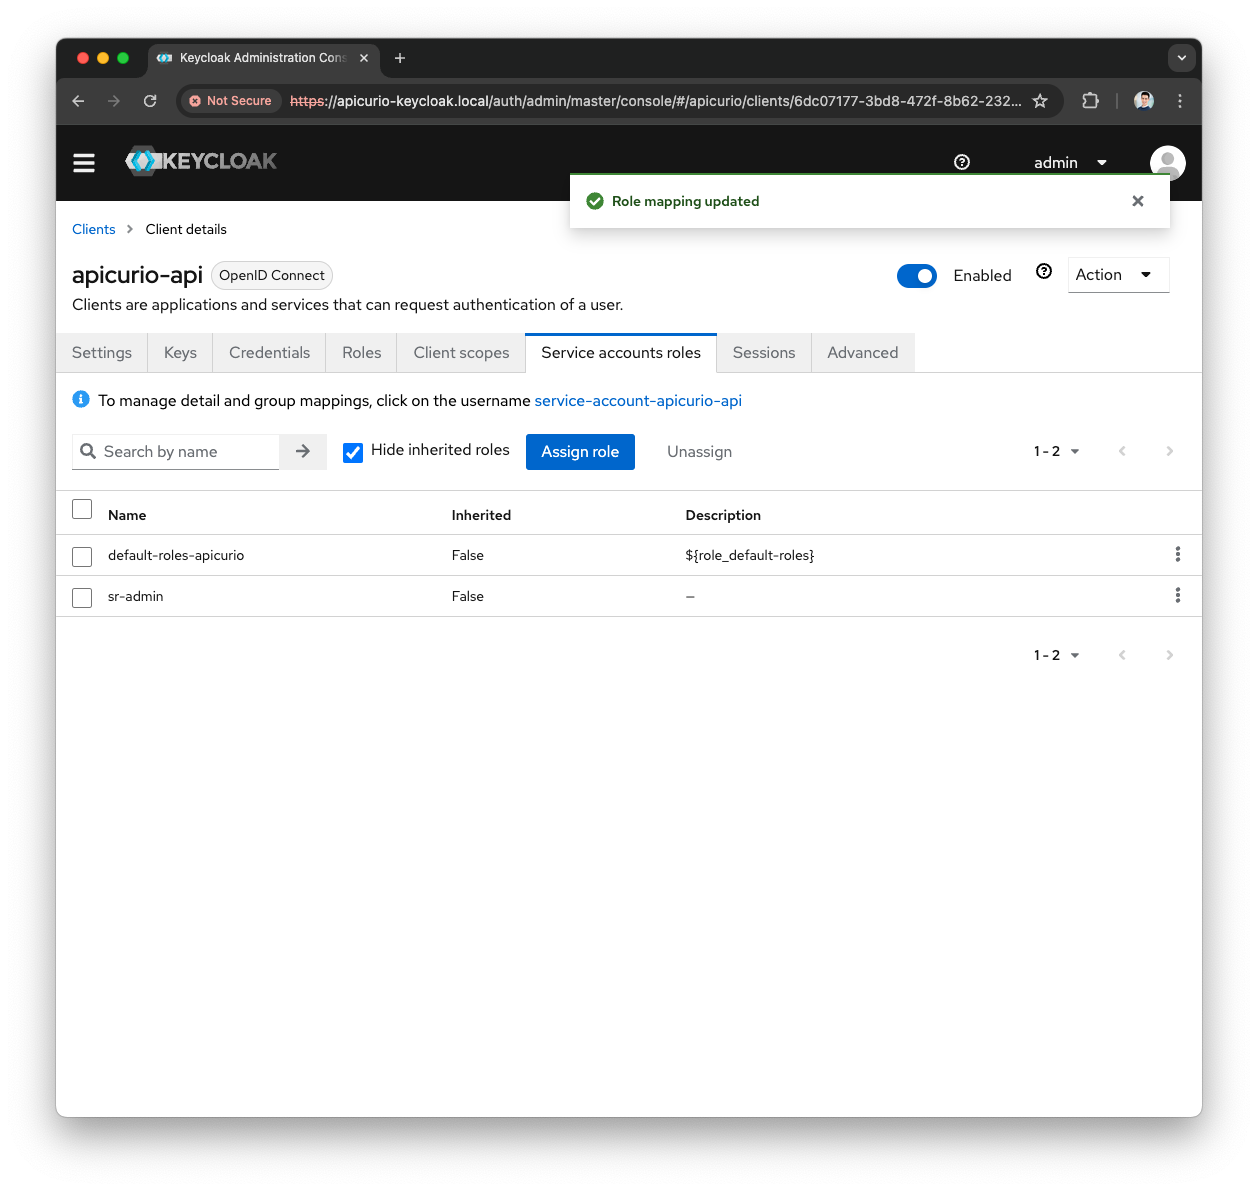The width and height of the screenshot is (1258, 1191).
Task: Click the Assign role button
Action: 580,452
